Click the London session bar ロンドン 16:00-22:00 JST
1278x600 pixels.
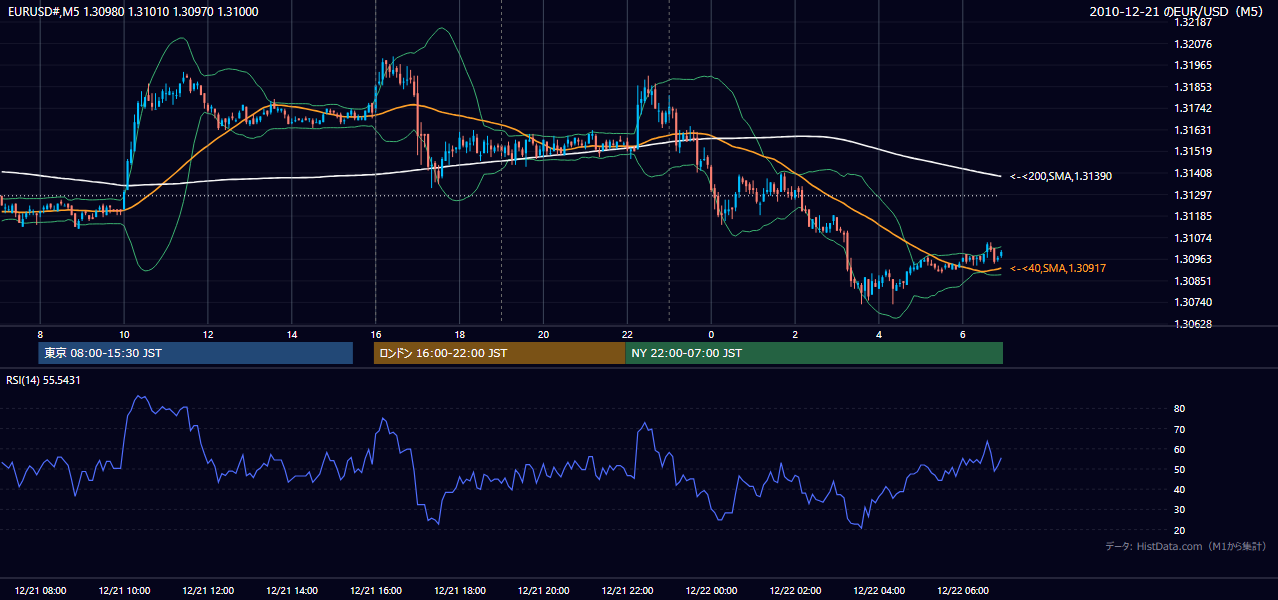coord(499,353)
